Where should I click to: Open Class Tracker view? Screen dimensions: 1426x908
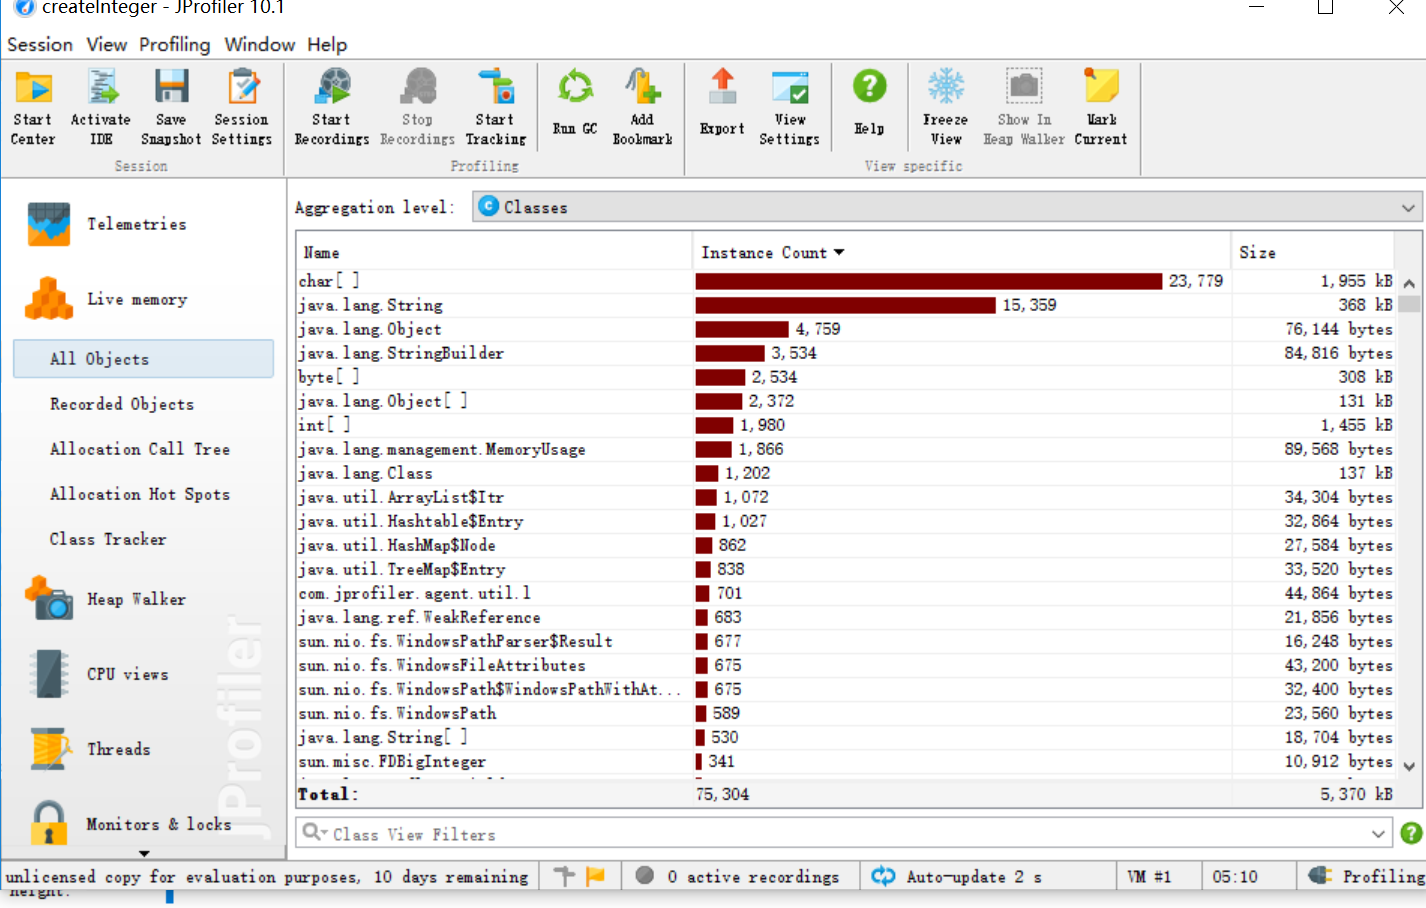click(x=108, y=539)
